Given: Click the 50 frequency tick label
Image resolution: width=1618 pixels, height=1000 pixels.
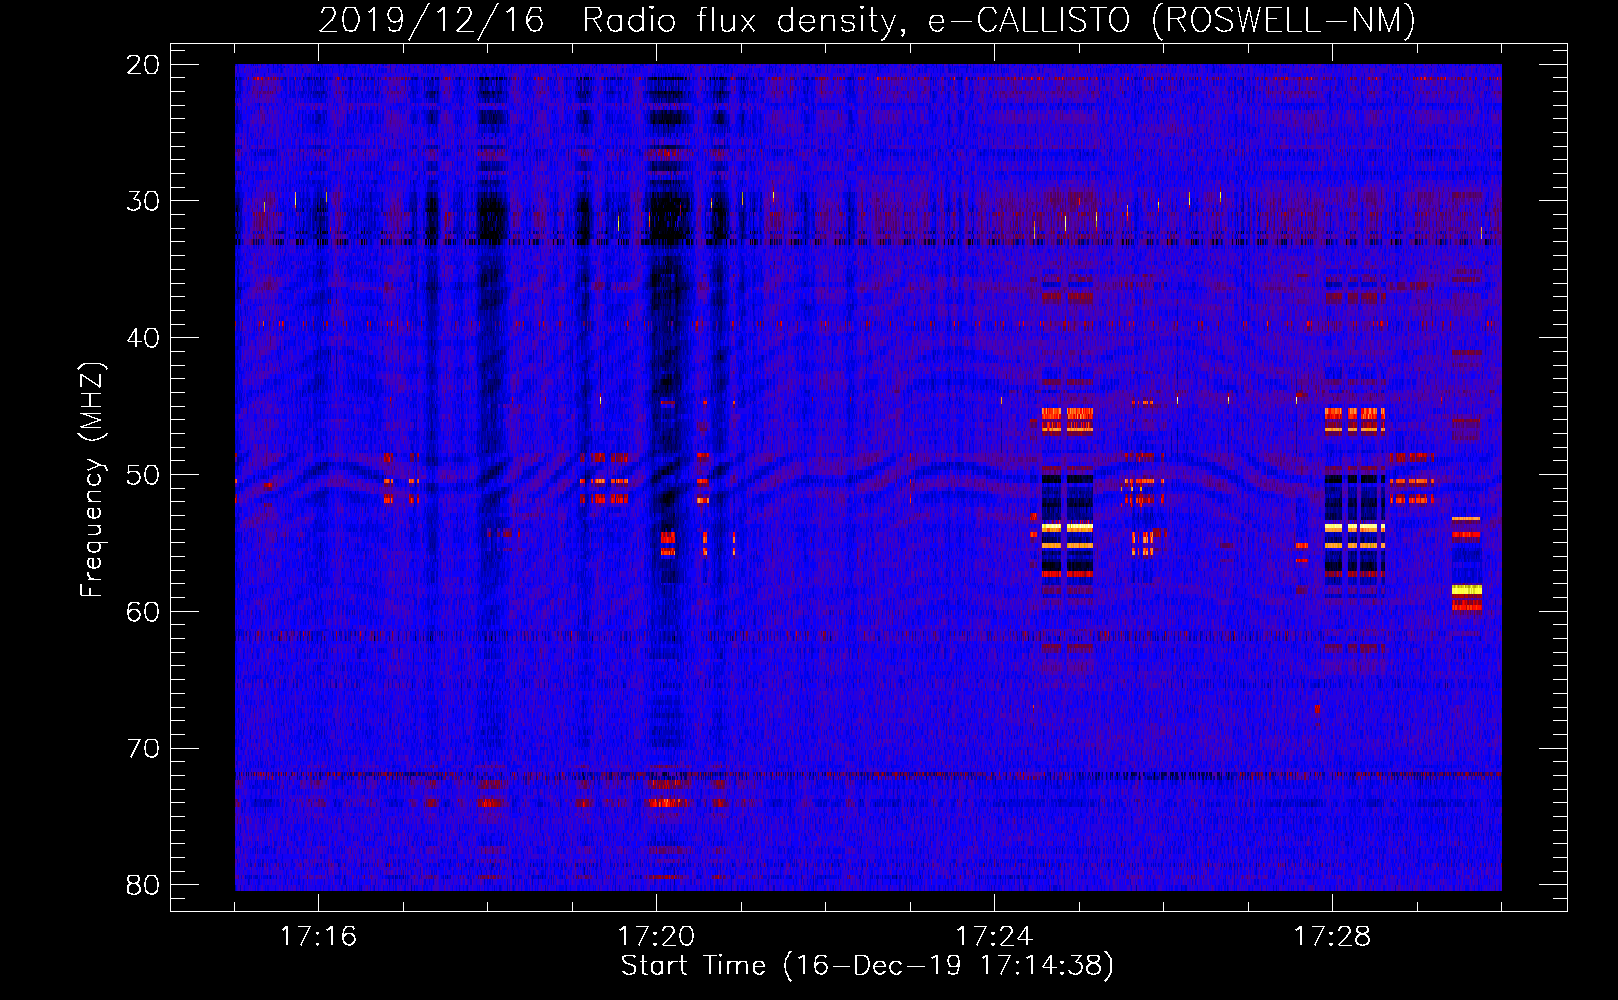Looking at the screenshot, I should pos(143,475).
